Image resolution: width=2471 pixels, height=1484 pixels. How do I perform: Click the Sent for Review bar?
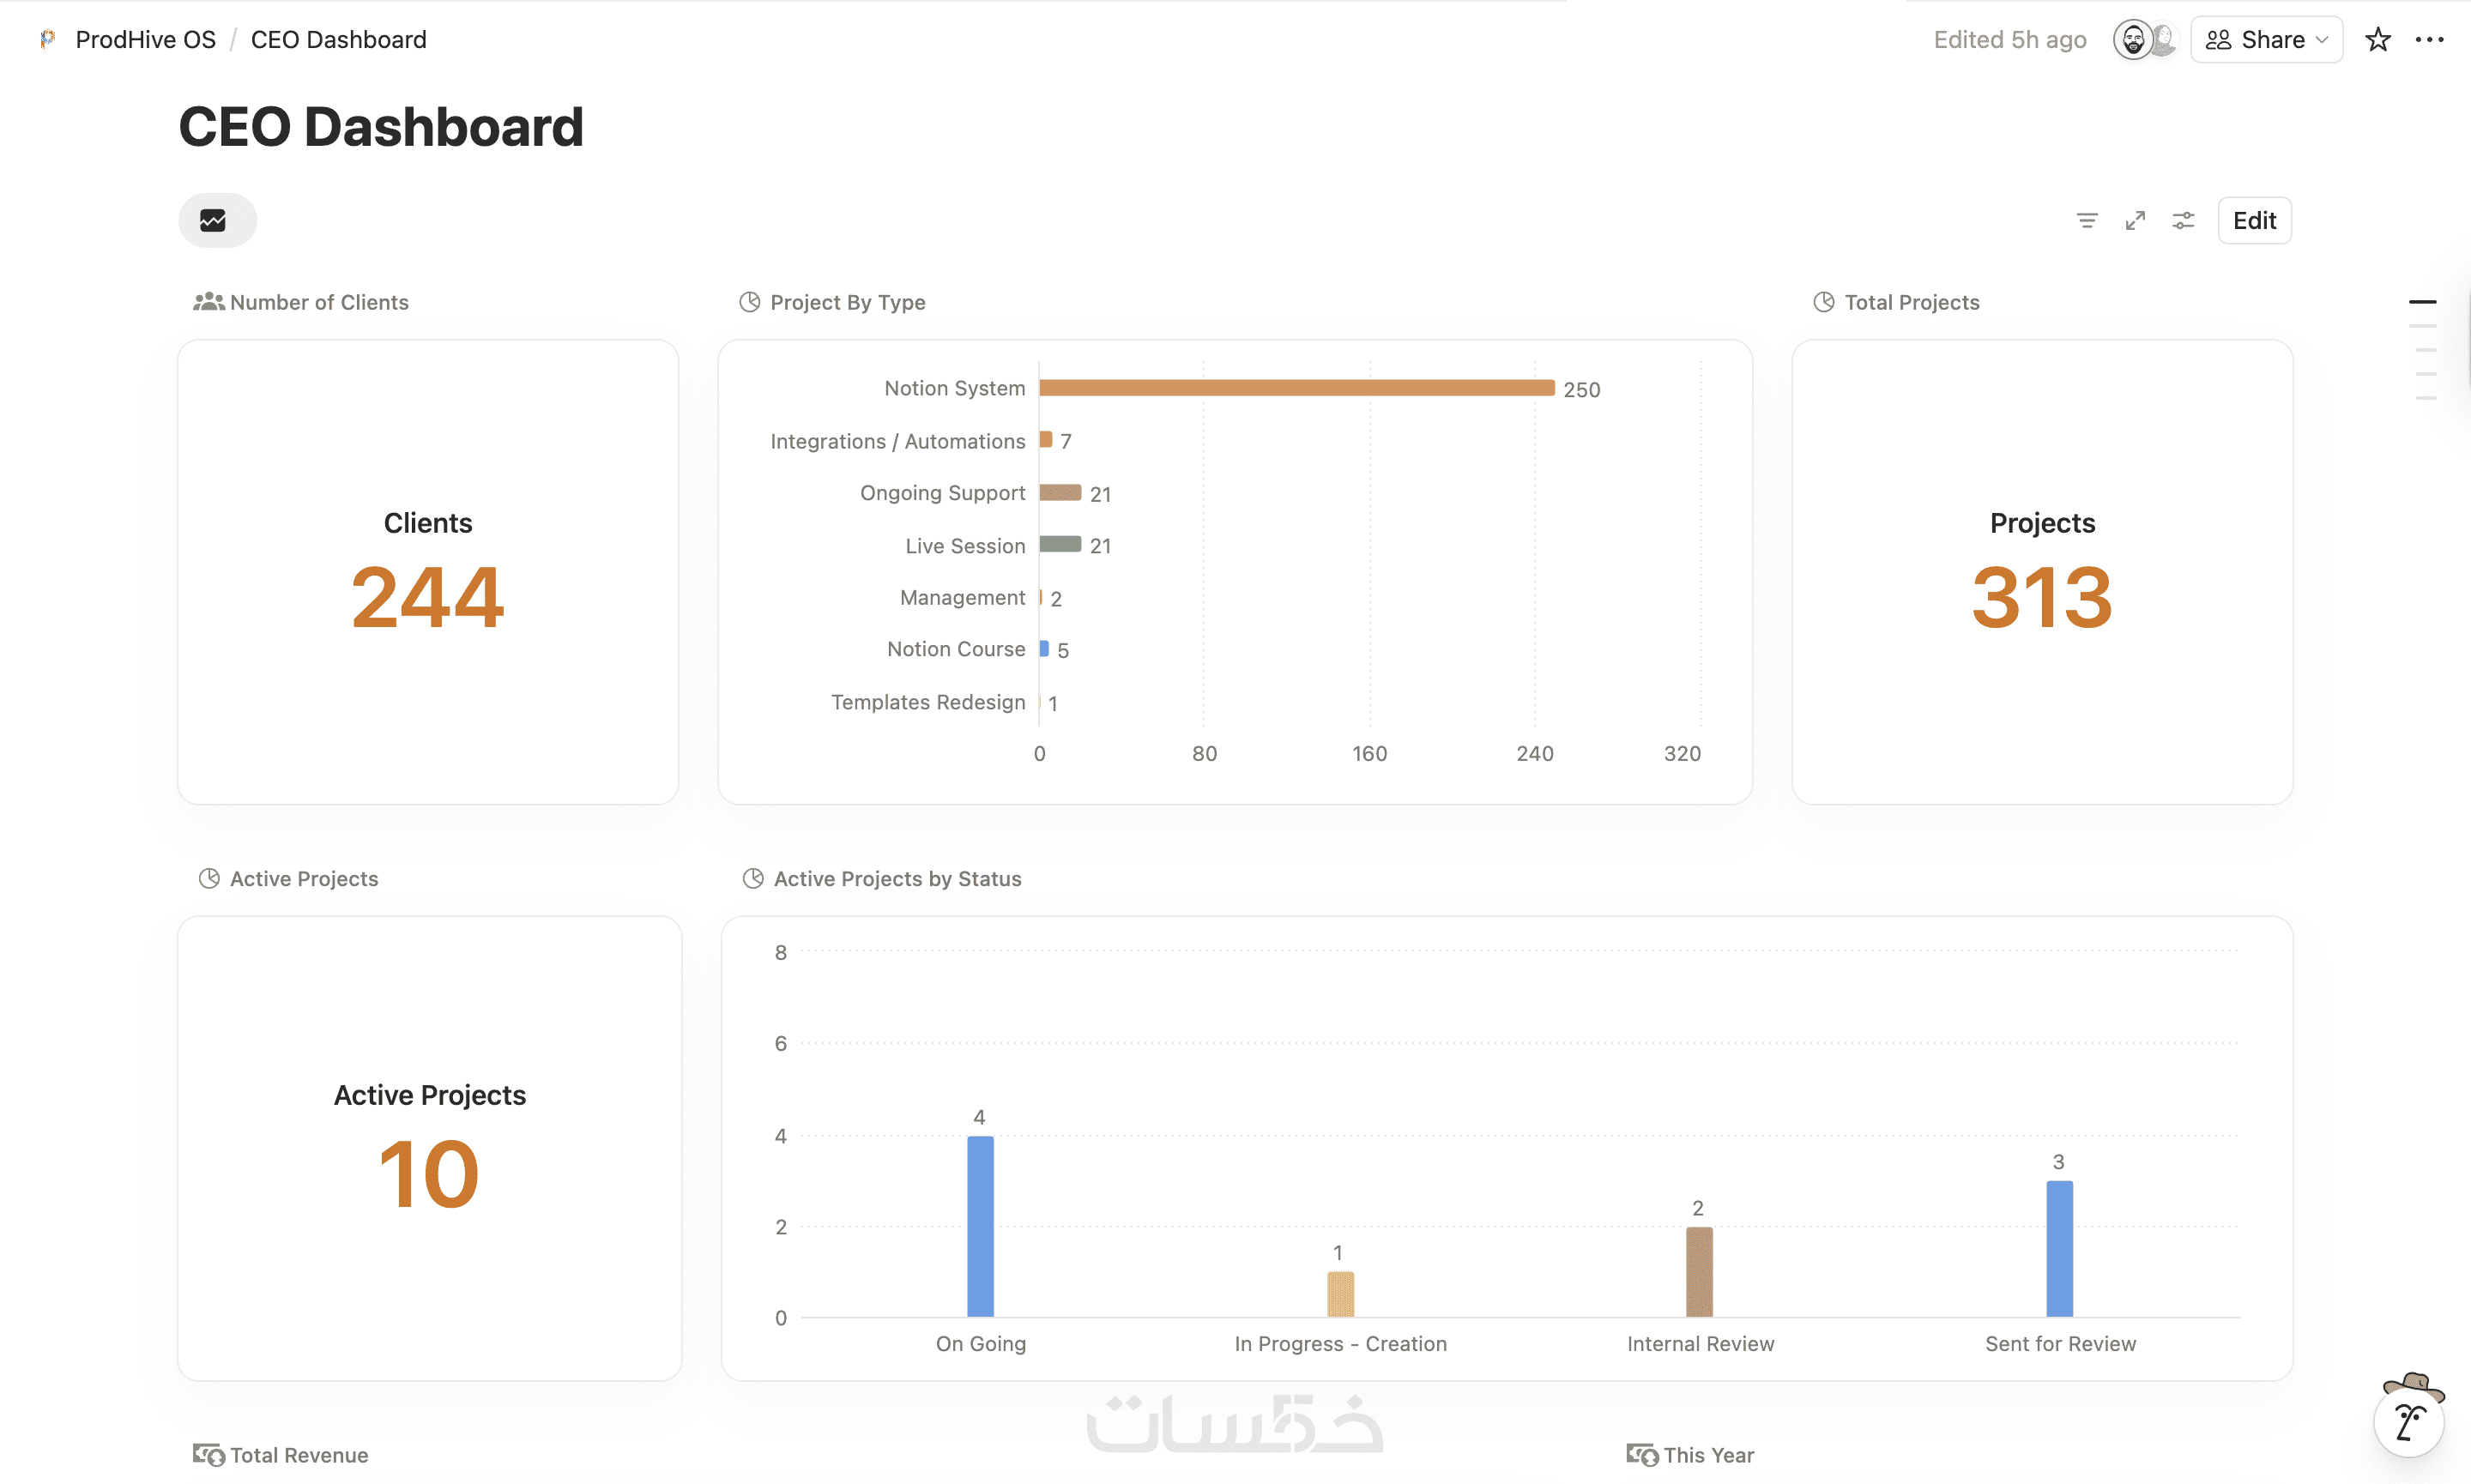(x=2059, y=1249)
